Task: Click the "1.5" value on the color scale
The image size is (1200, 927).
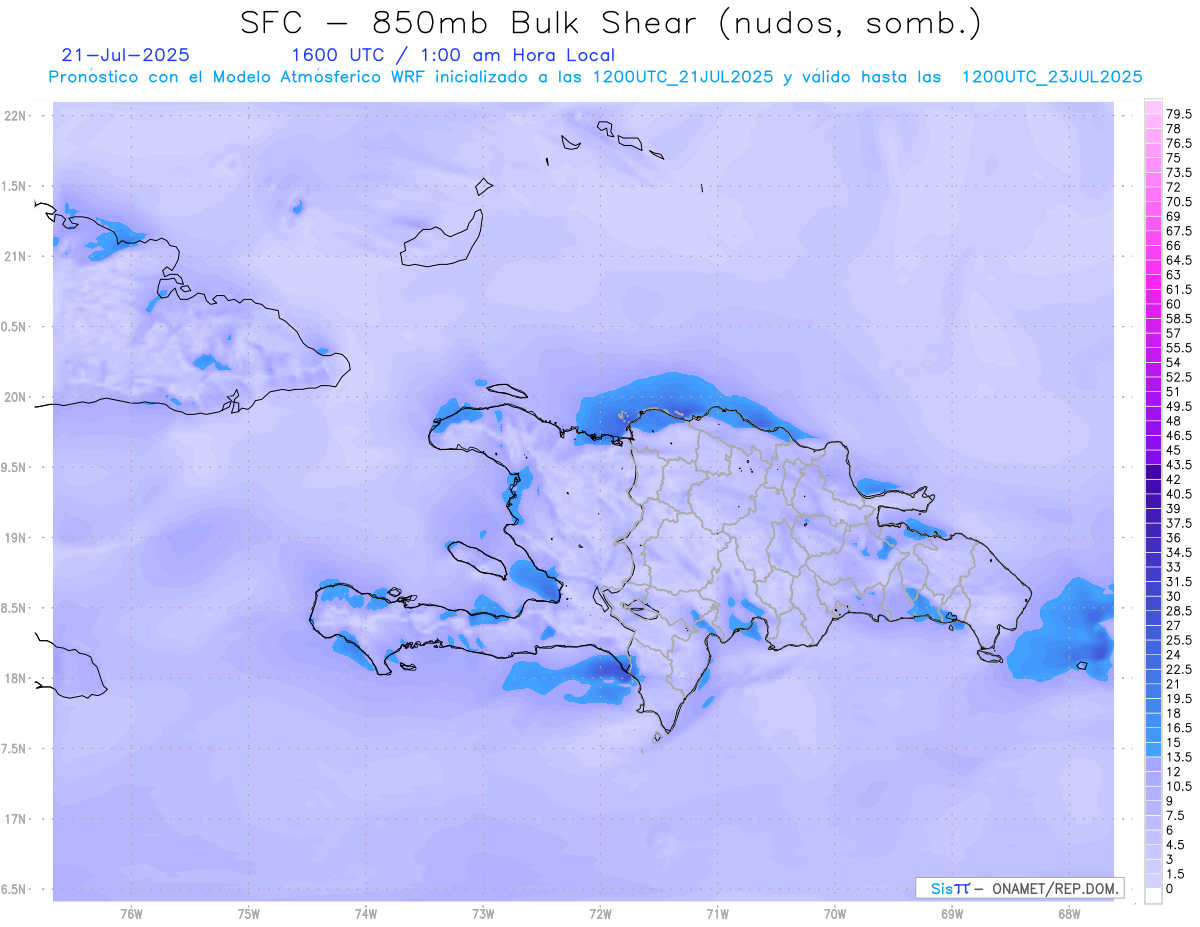Action: [x=1176, y=874]
